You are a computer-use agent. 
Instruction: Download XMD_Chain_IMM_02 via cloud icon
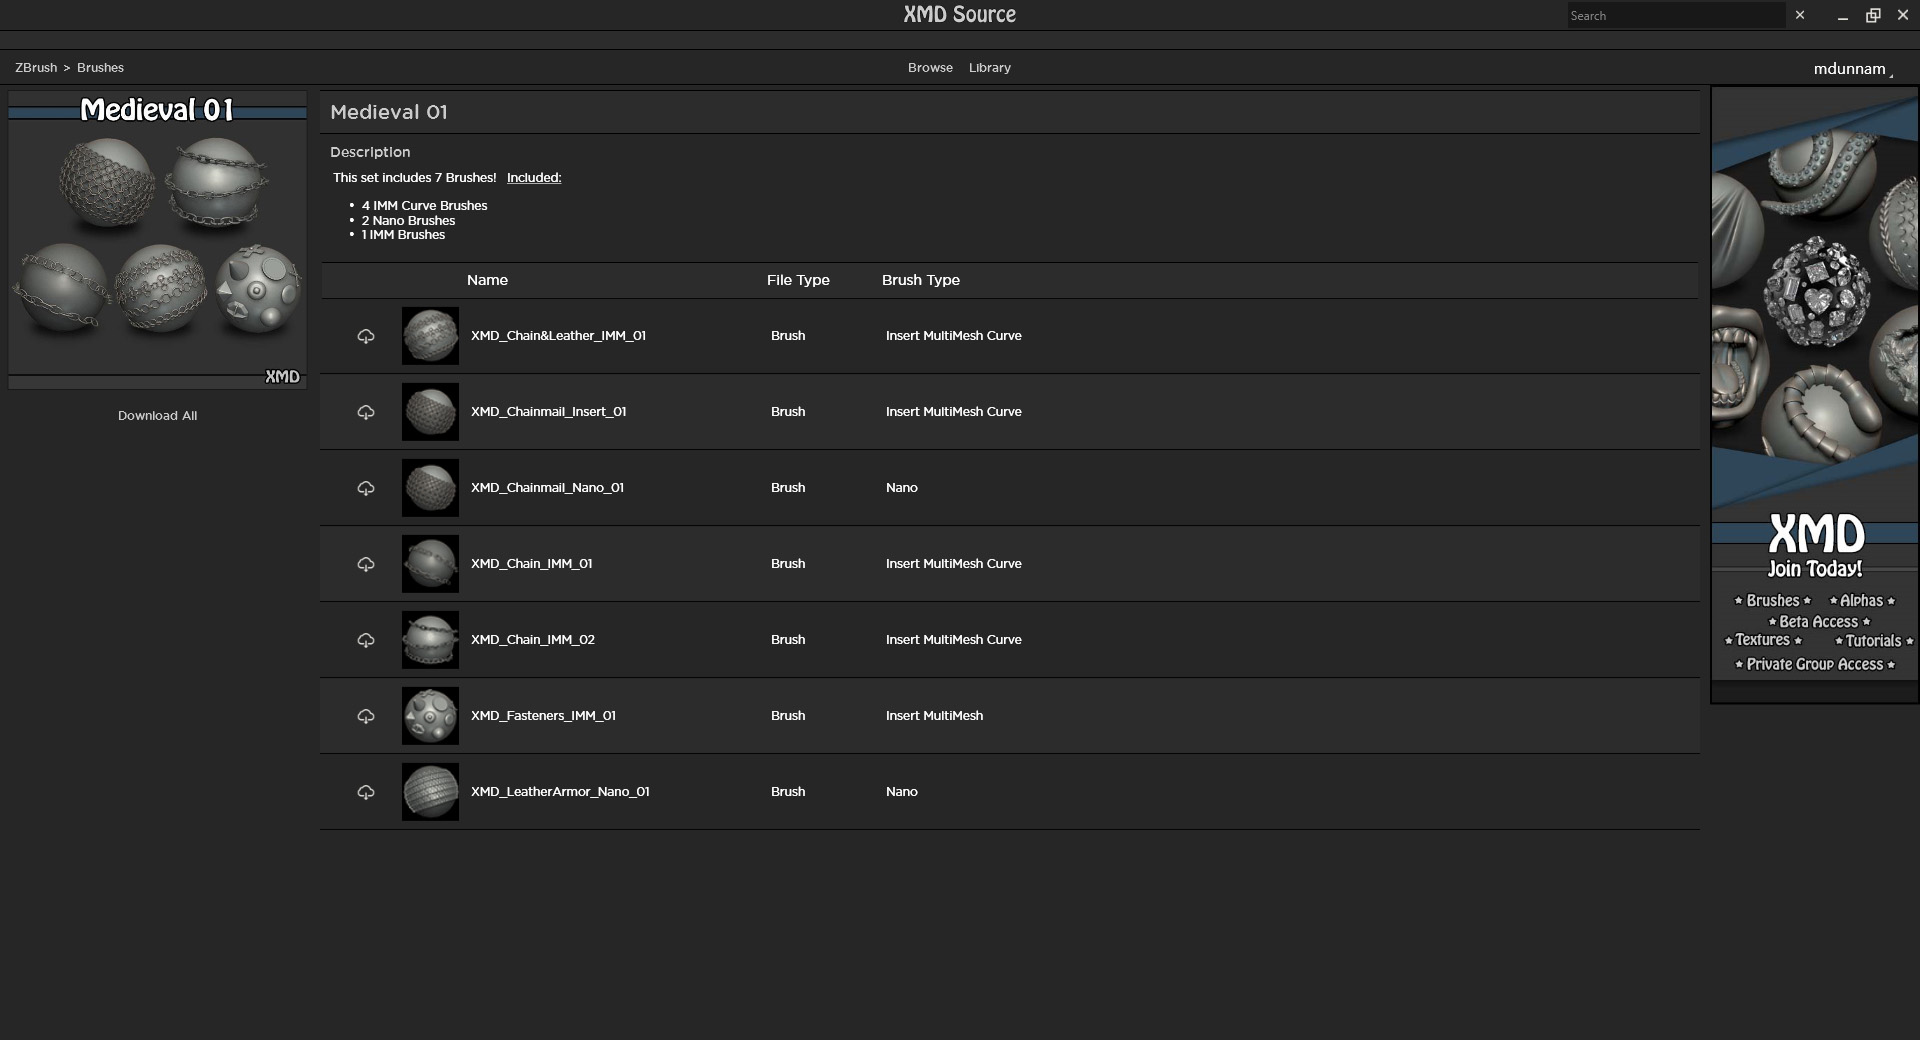coord(366,640)
